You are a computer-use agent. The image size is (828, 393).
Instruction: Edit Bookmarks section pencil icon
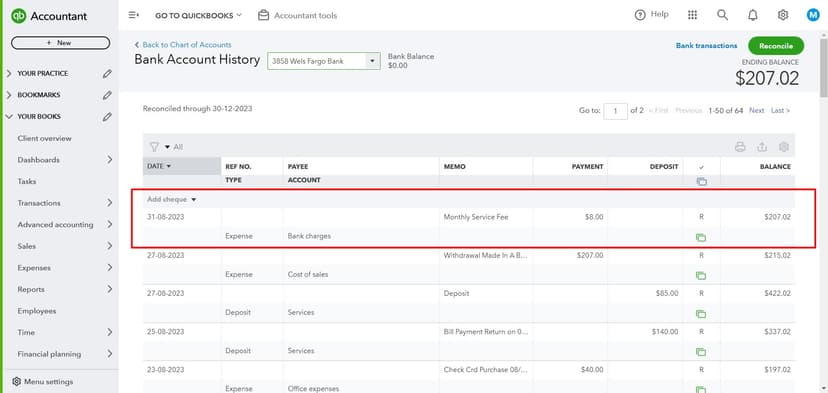pyautogui.click(x=107, y=95)
